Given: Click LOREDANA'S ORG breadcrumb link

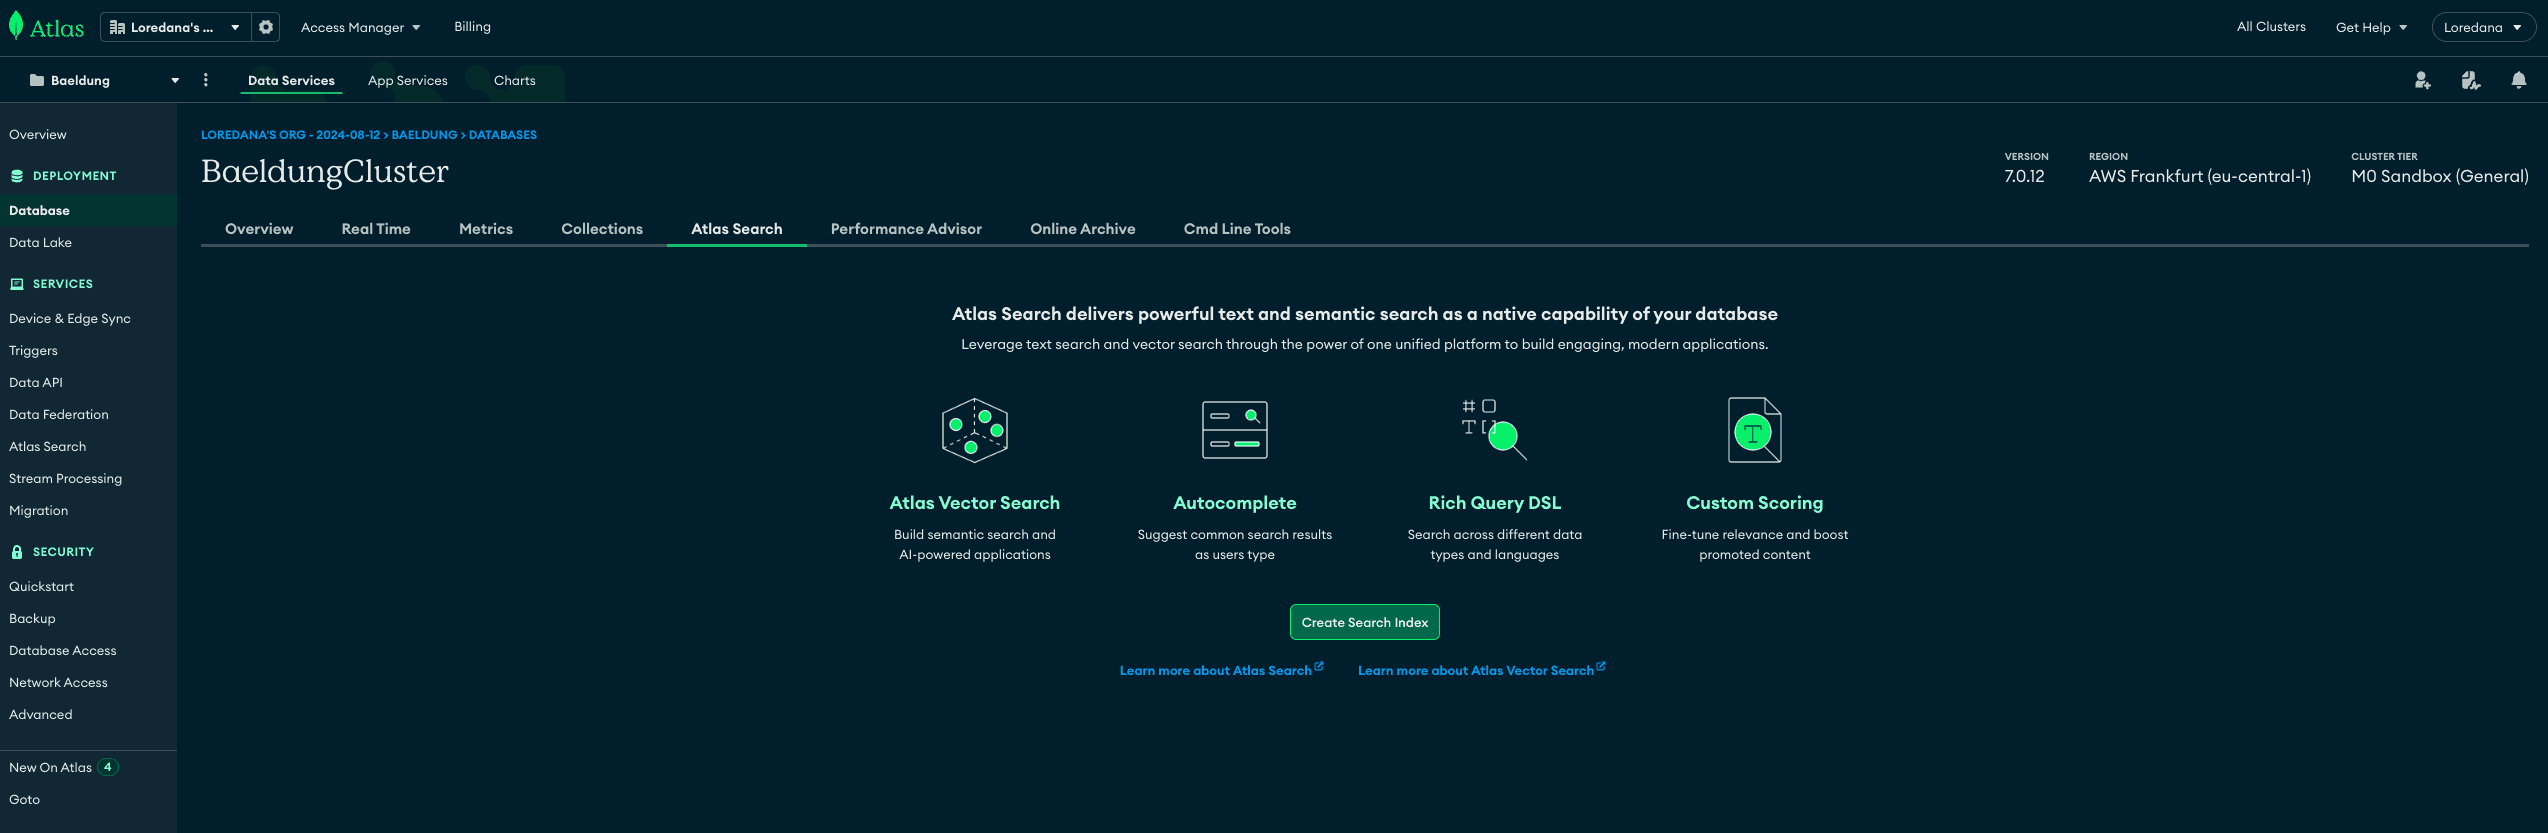Looking at the screenshot, I should [x=290, y=135].
